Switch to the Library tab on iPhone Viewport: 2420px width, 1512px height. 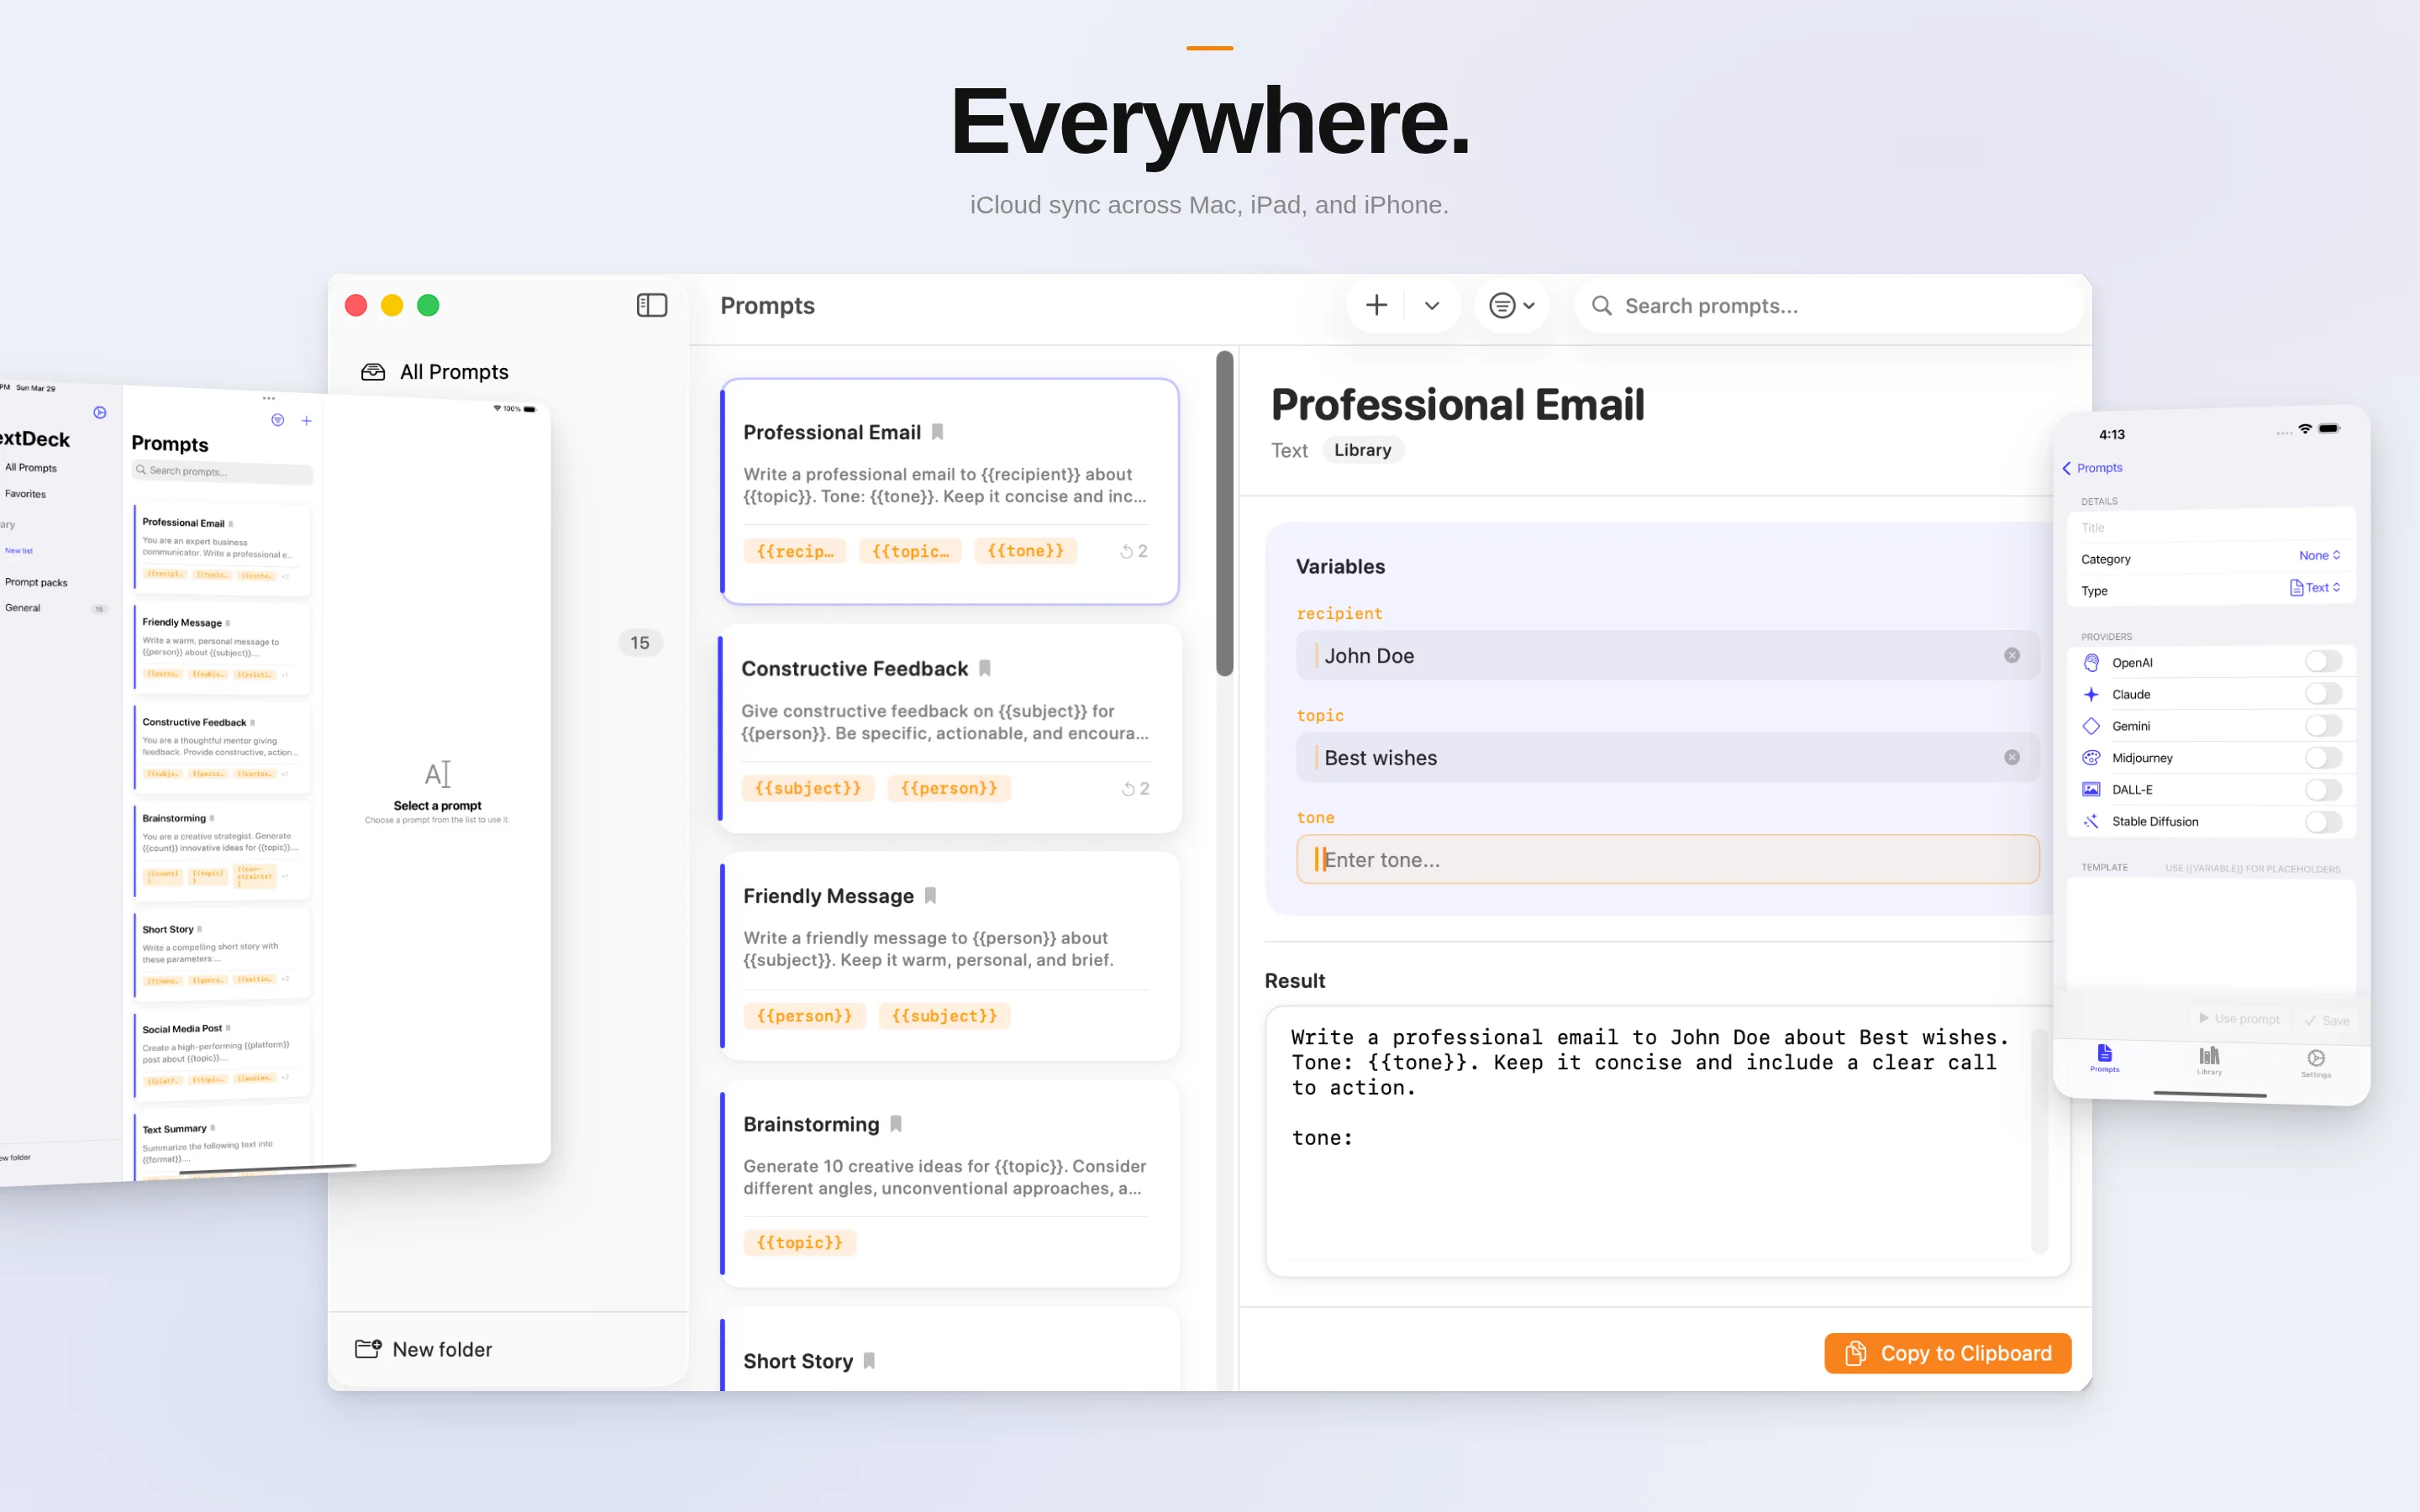tap(2209, 1058)
